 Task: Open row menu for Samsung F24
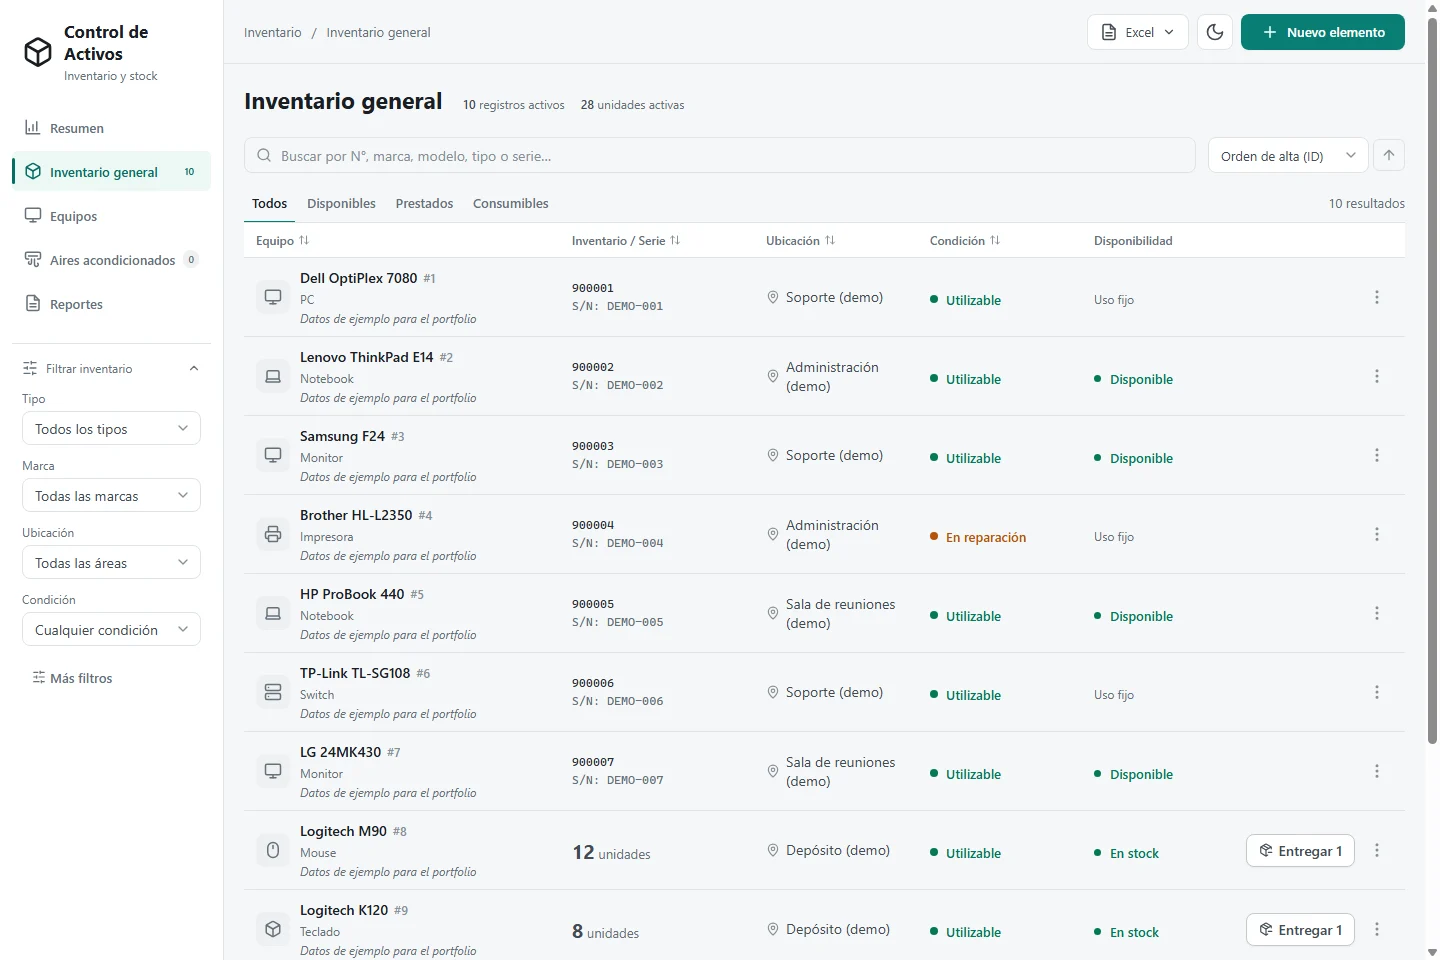(1377, 455)
